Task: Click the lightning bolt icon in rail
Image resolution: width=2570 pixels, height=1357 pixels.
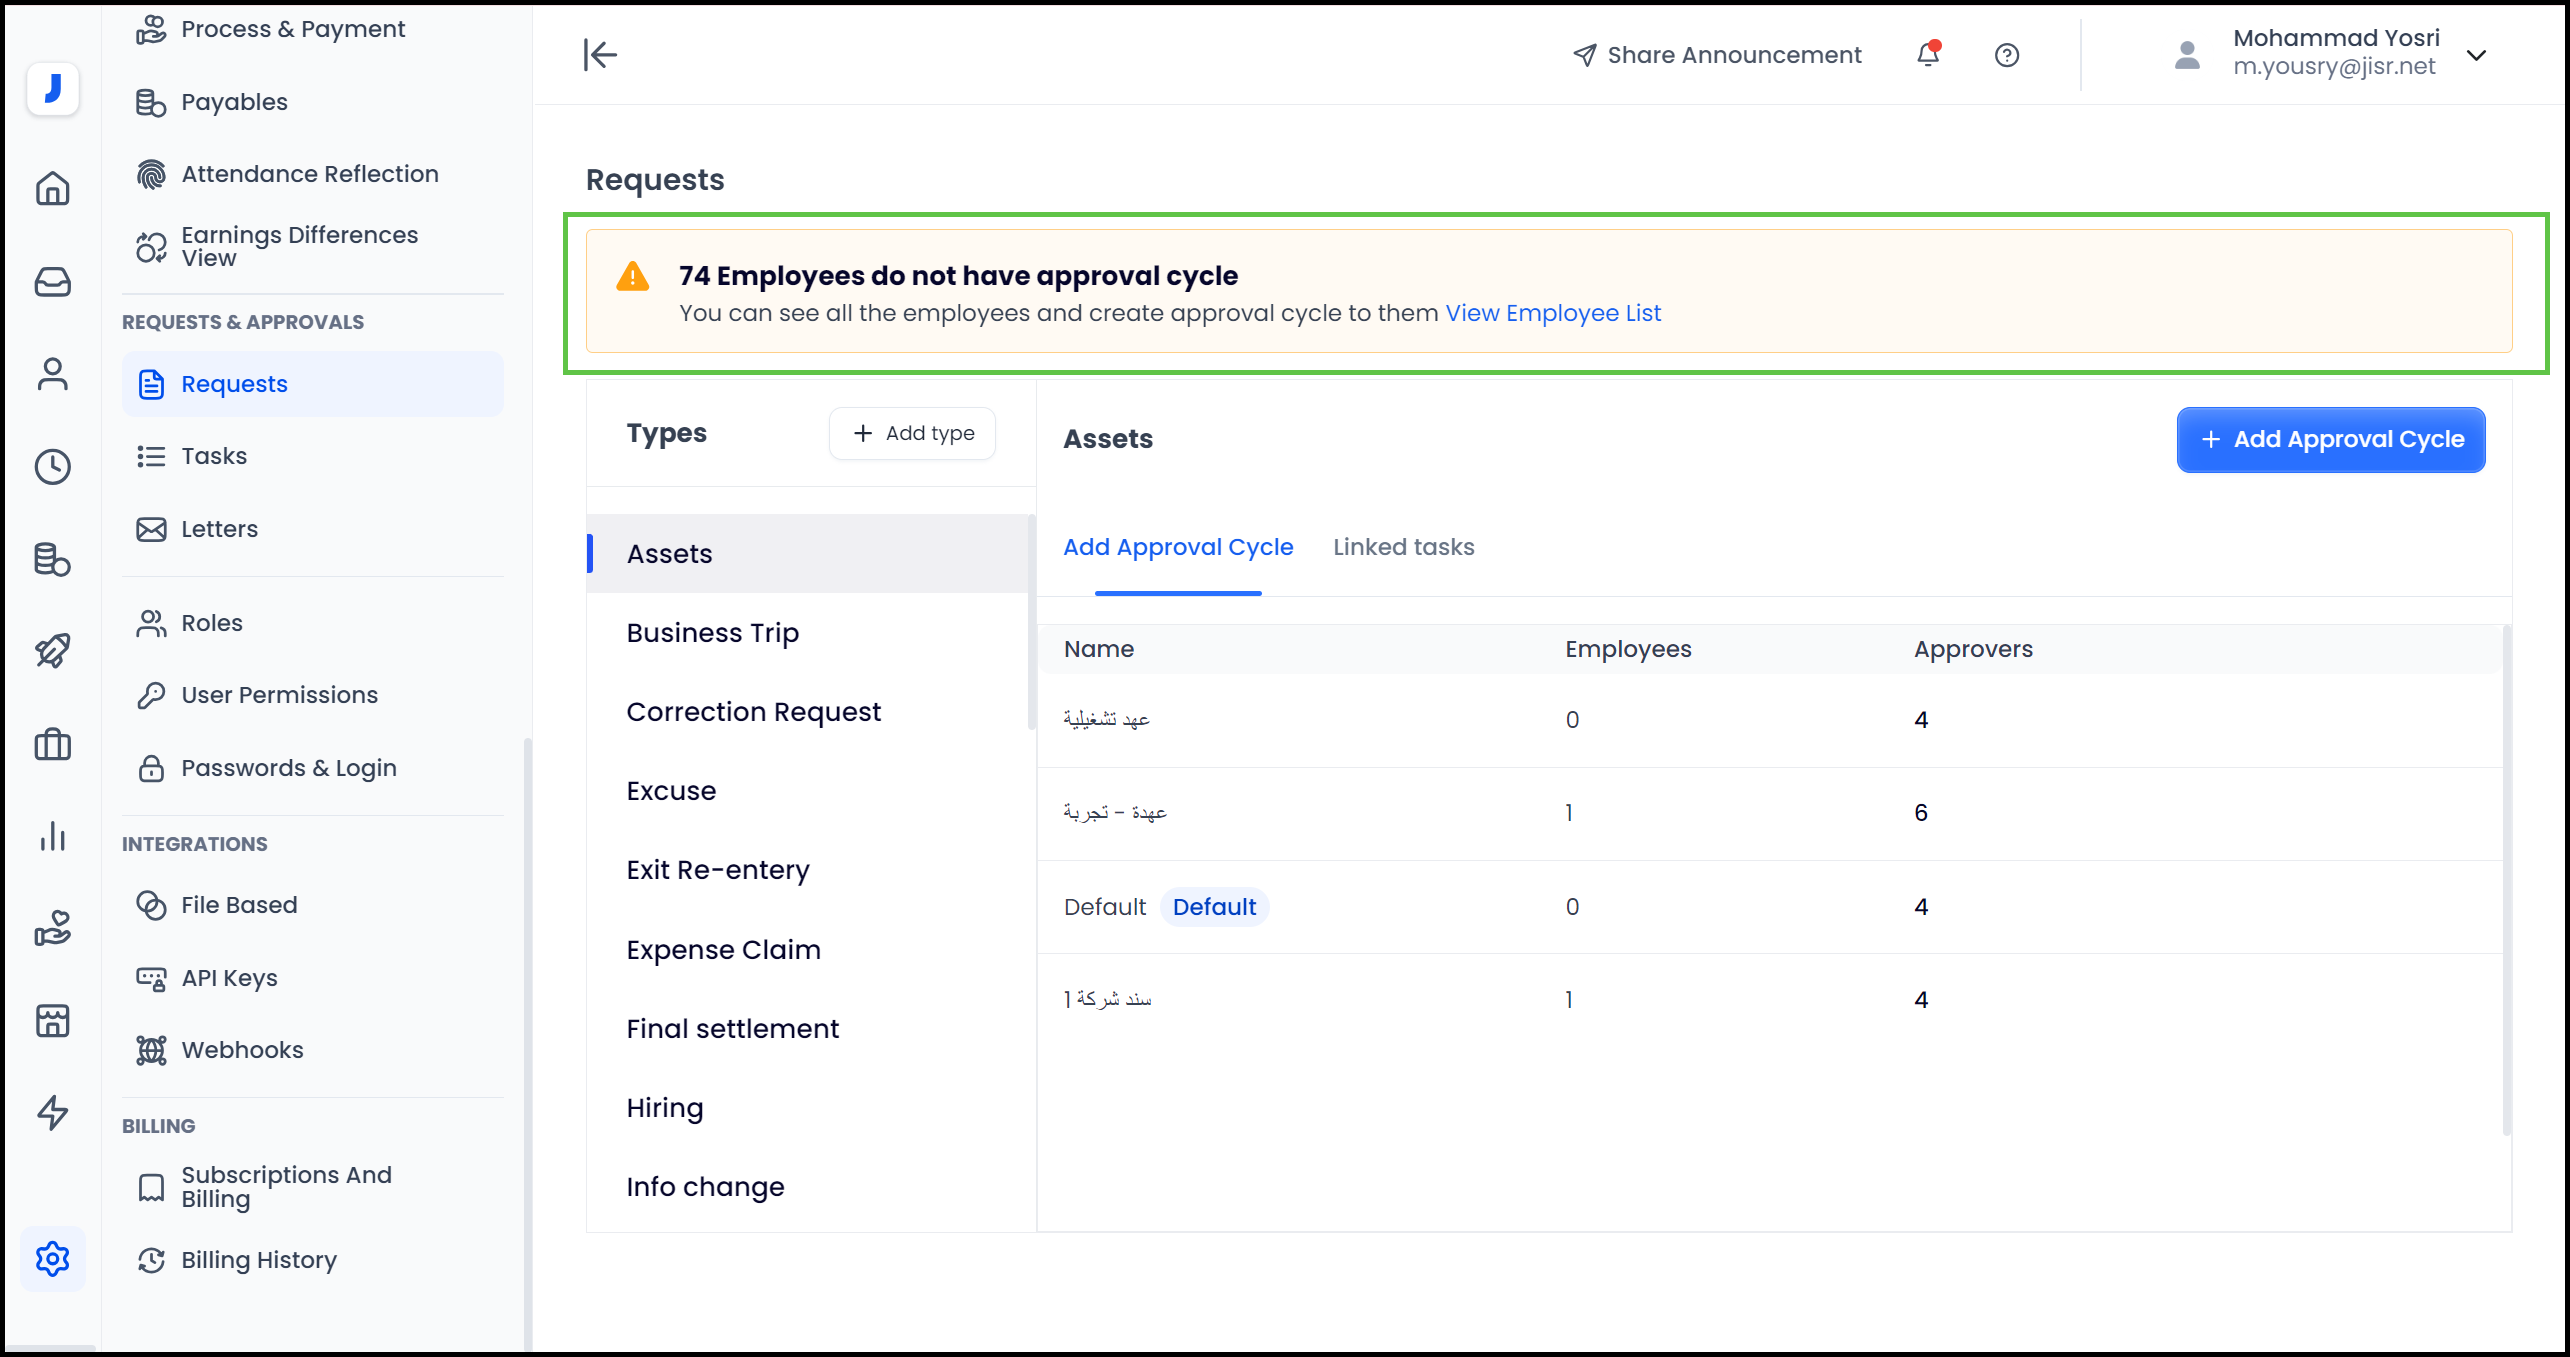Action: (52, 1112)
